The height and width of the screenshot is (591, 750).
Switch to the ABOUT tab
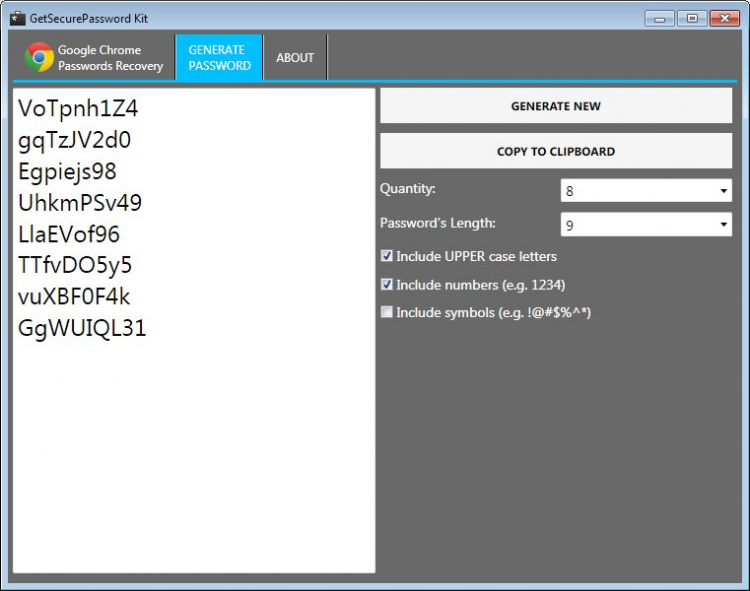click(x=295, y=57)
